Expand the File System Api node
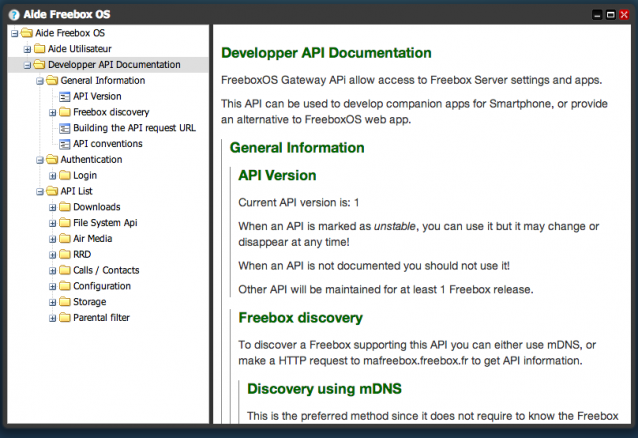Screen dimensions: 638x438 (52, 223)
